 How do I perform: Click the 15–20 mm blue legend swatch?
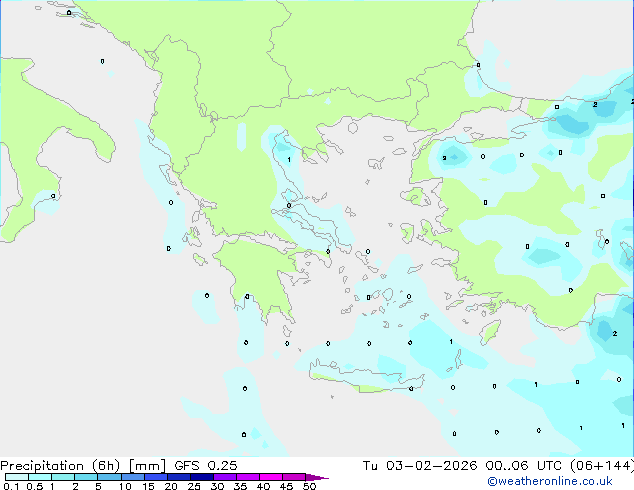pos(155,477)
